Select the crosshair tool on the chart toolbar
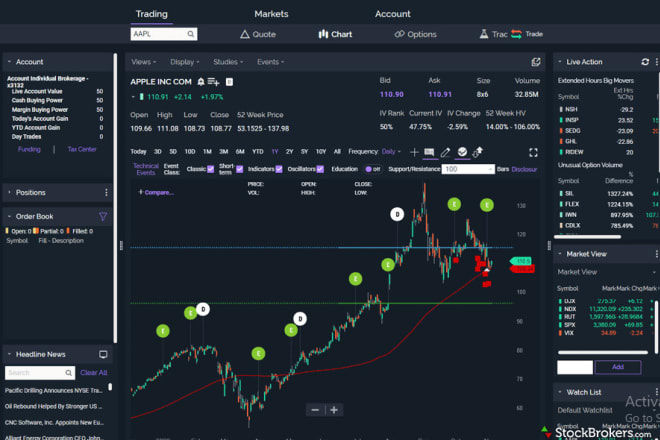This screenshot has width=660, height=440. [x=414, y=152]
